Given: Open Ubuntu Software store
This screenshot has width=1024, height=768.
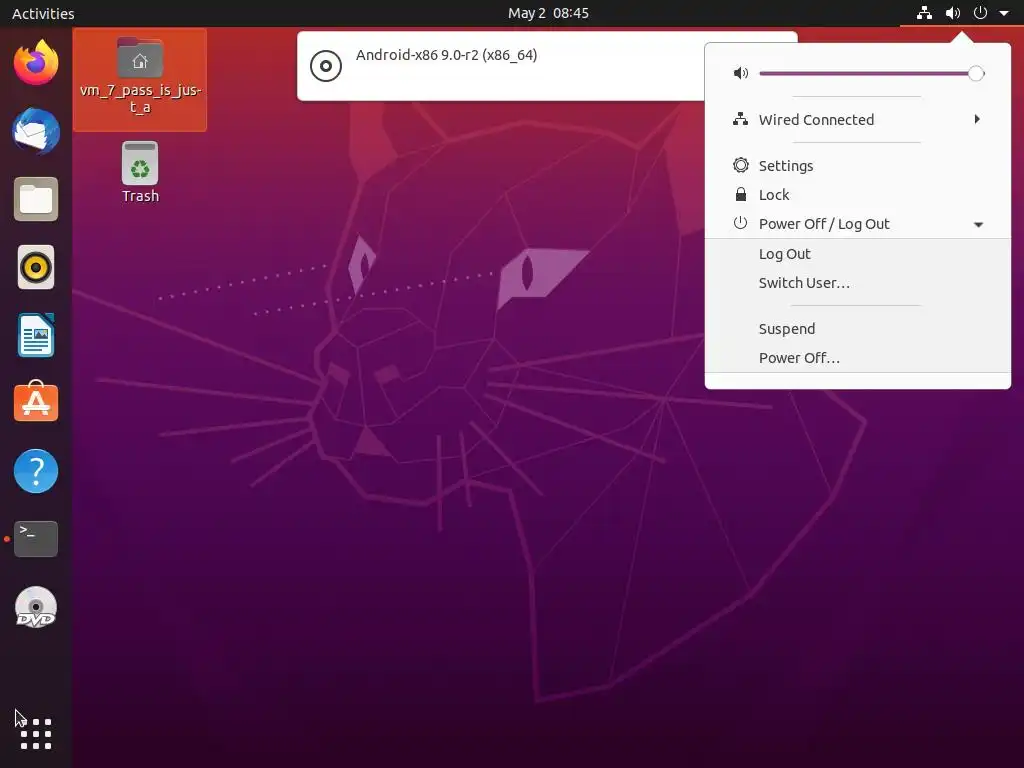Looking at the screenshot, I should pos(36,402).
